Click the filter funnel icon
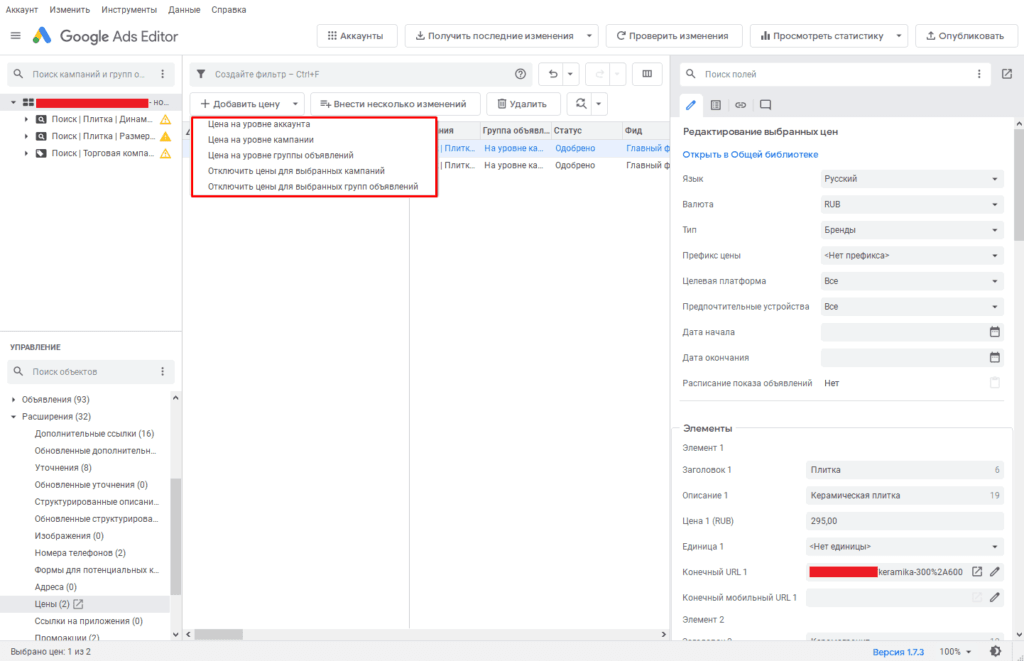This screenshot has height=661, width=1024. click(x=201, y=74)
